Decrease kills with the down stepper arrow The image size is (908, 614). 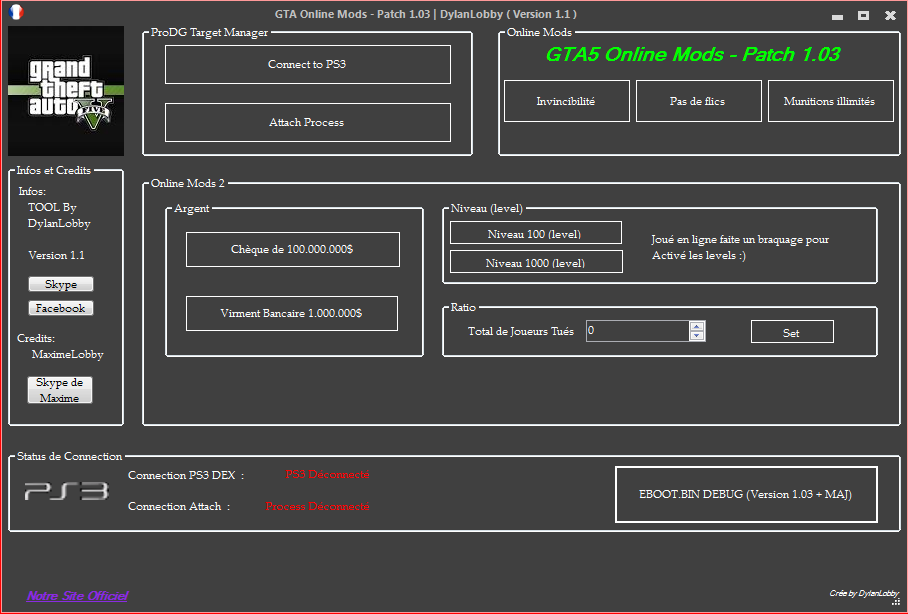pyautogui.click(x=697, y=335)
